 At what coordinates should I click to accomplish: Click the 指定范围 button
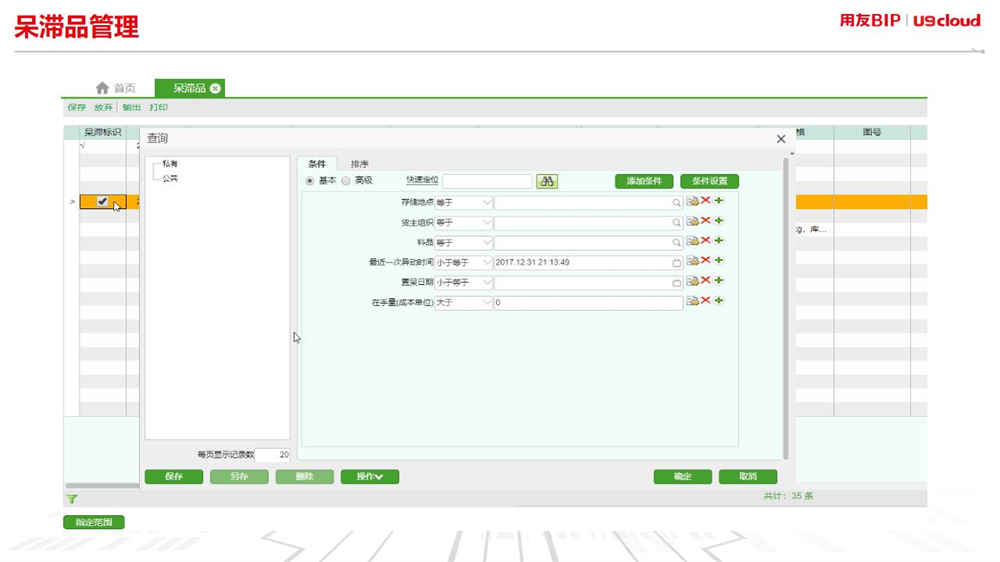[x=94, y=522]
